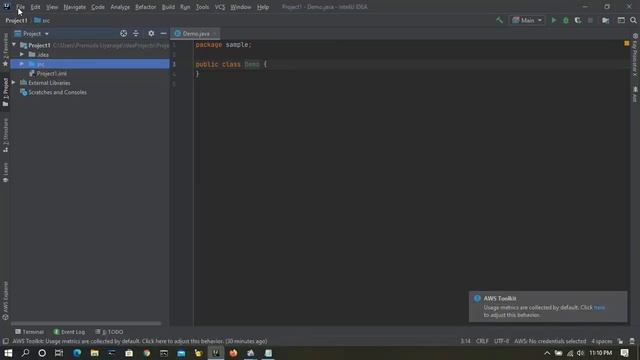Open the Build menu

pos(168,7)
